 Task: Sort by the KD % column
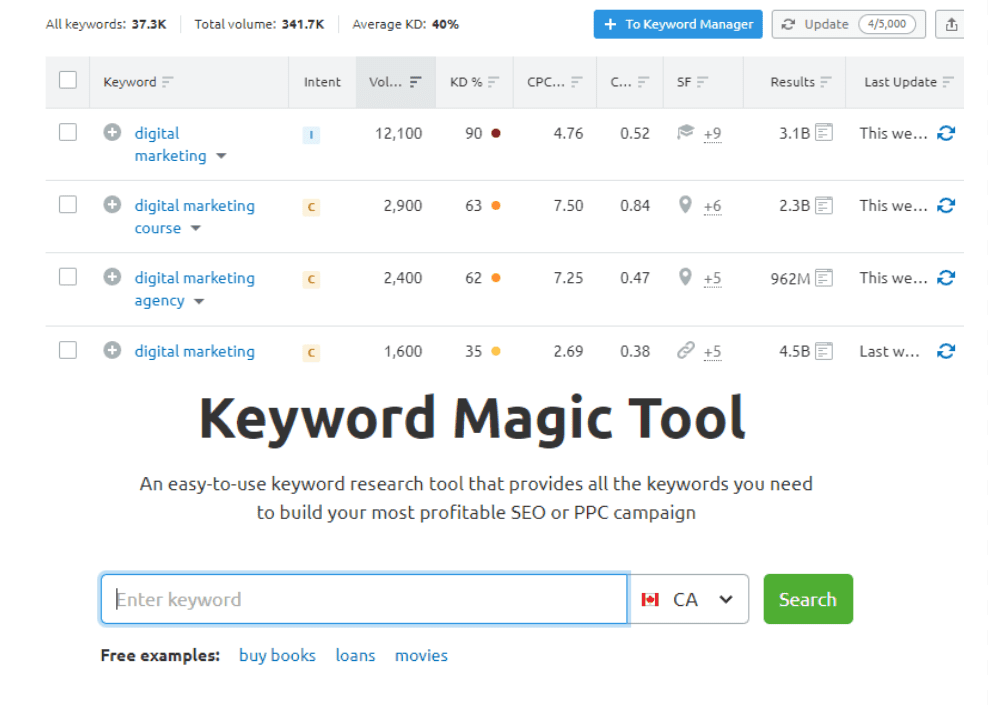[x=493, y=82]
